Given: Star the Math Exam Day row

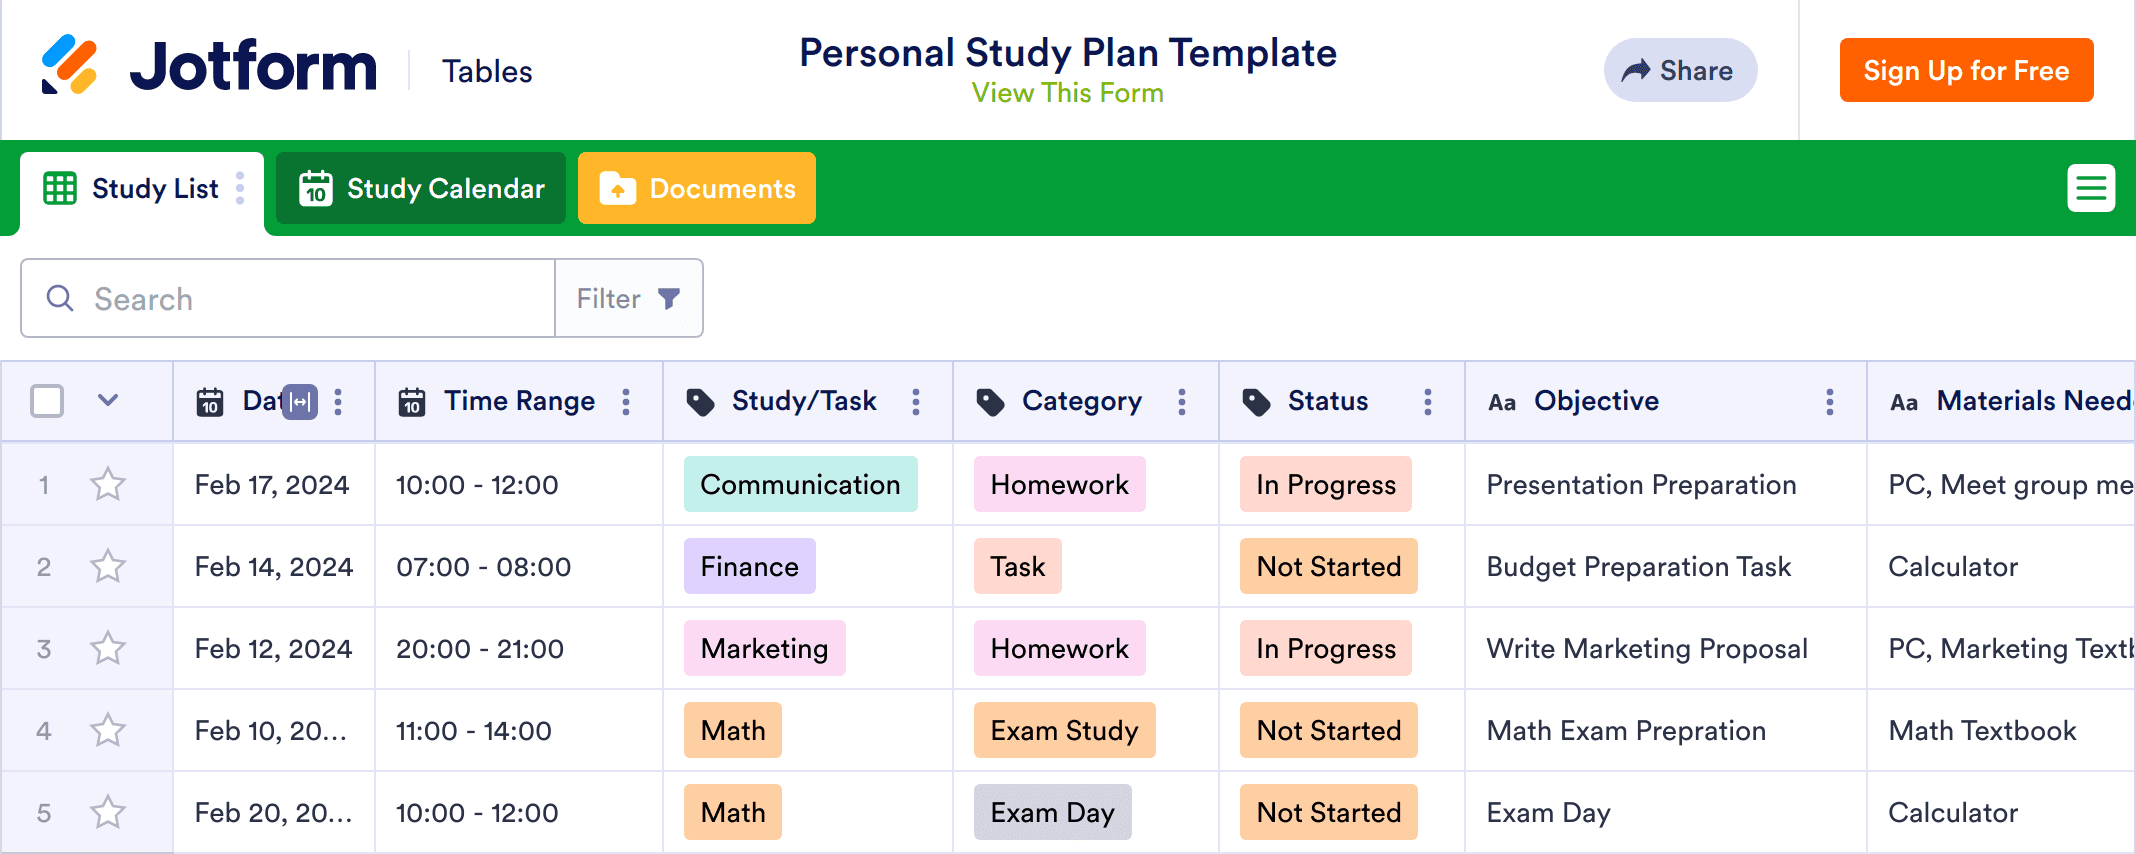Looking at the screenshot, I should tap(108, 813).
